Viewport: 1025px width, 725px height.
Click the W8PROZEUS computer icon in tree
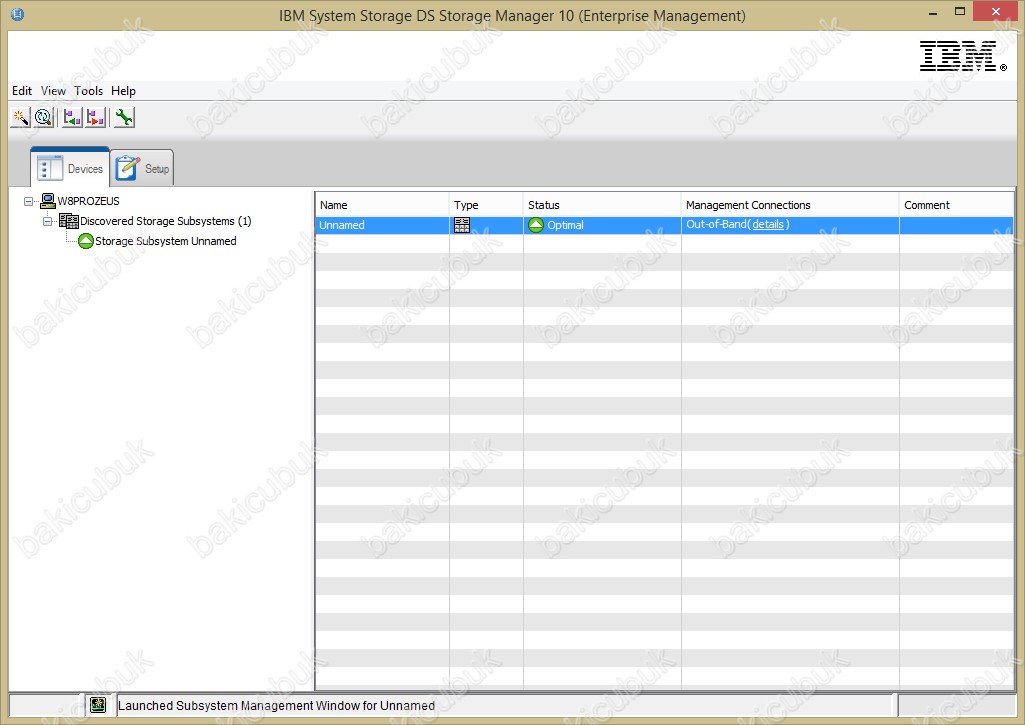[x=48, y=200]
